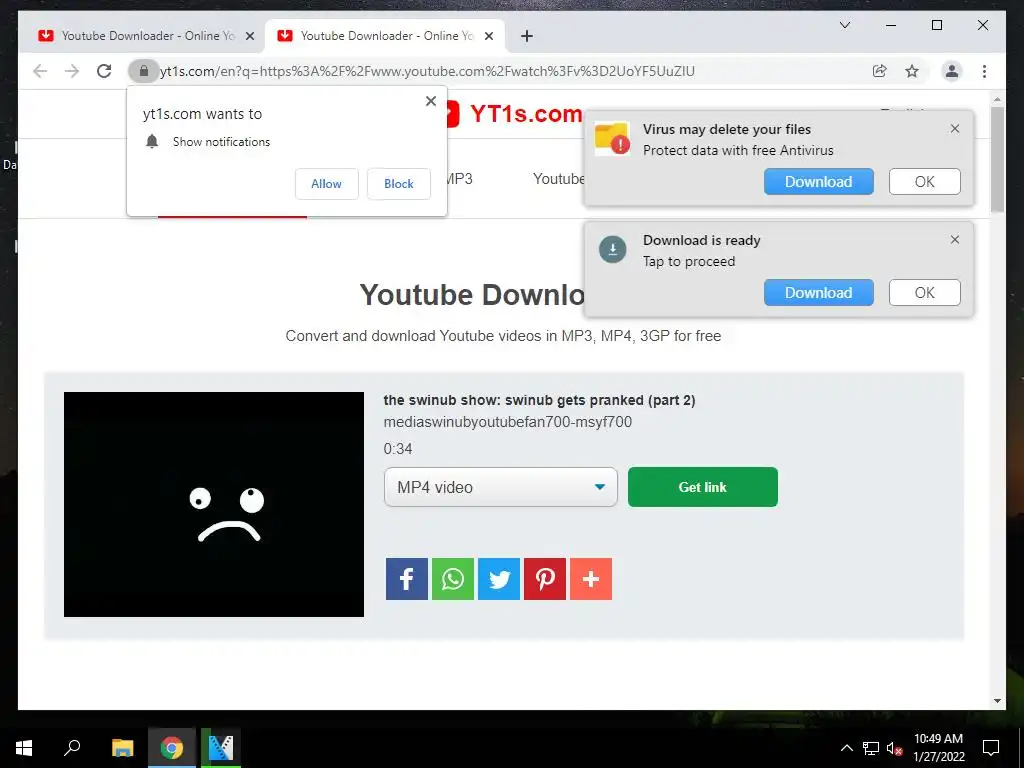This screenshot has width=1024, height=768.
Task: Open a new browser tab
Action: point(527,36)
